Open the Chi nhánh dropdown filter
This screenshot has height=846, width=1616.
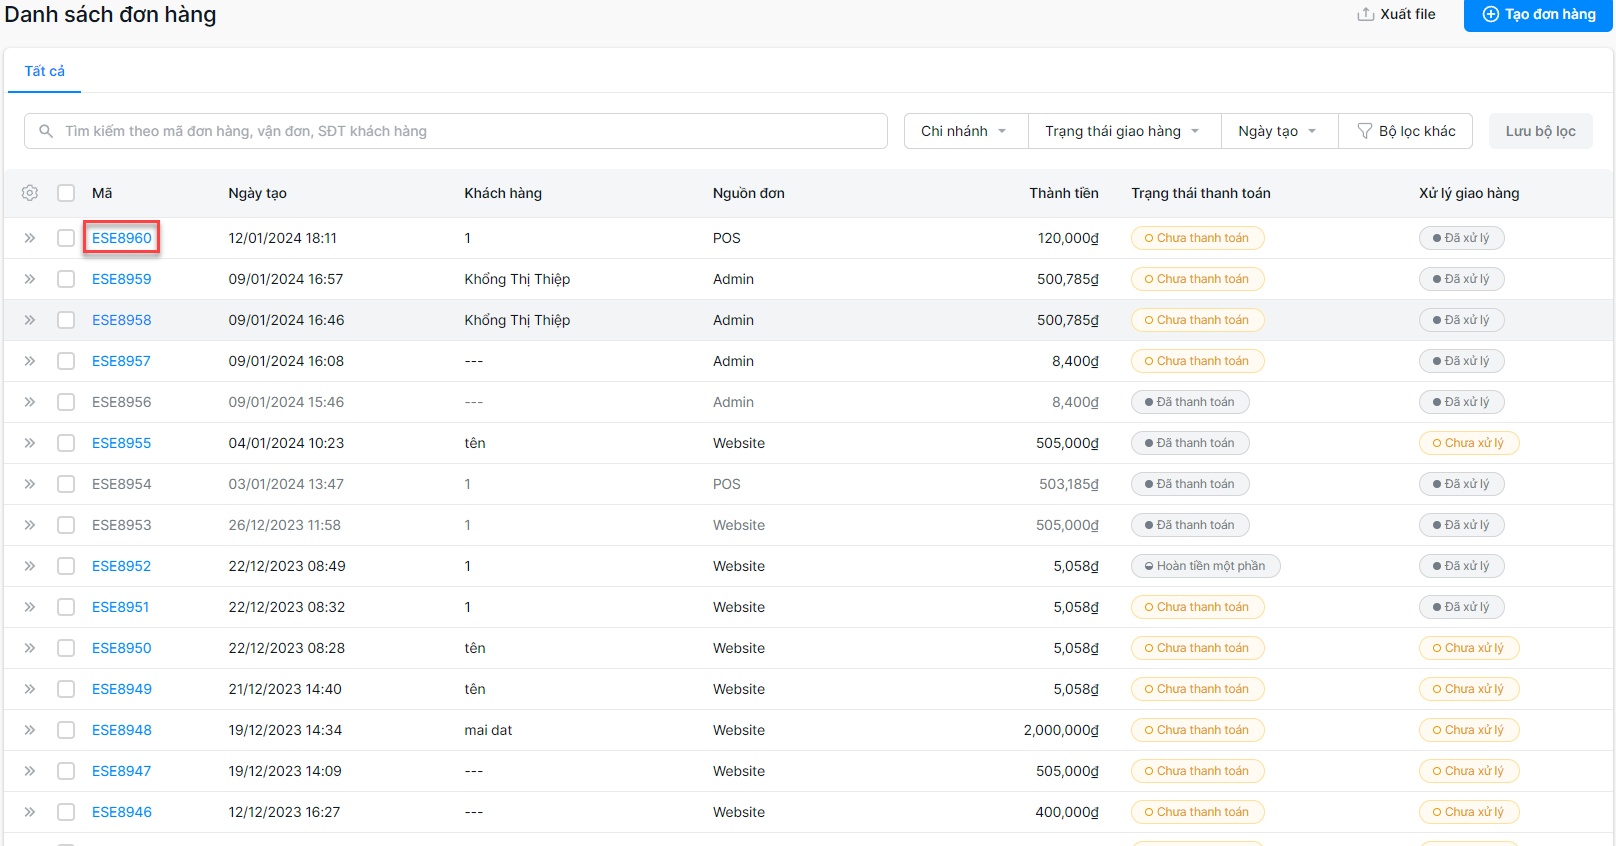pyautogui.click(x=966, y=131)
